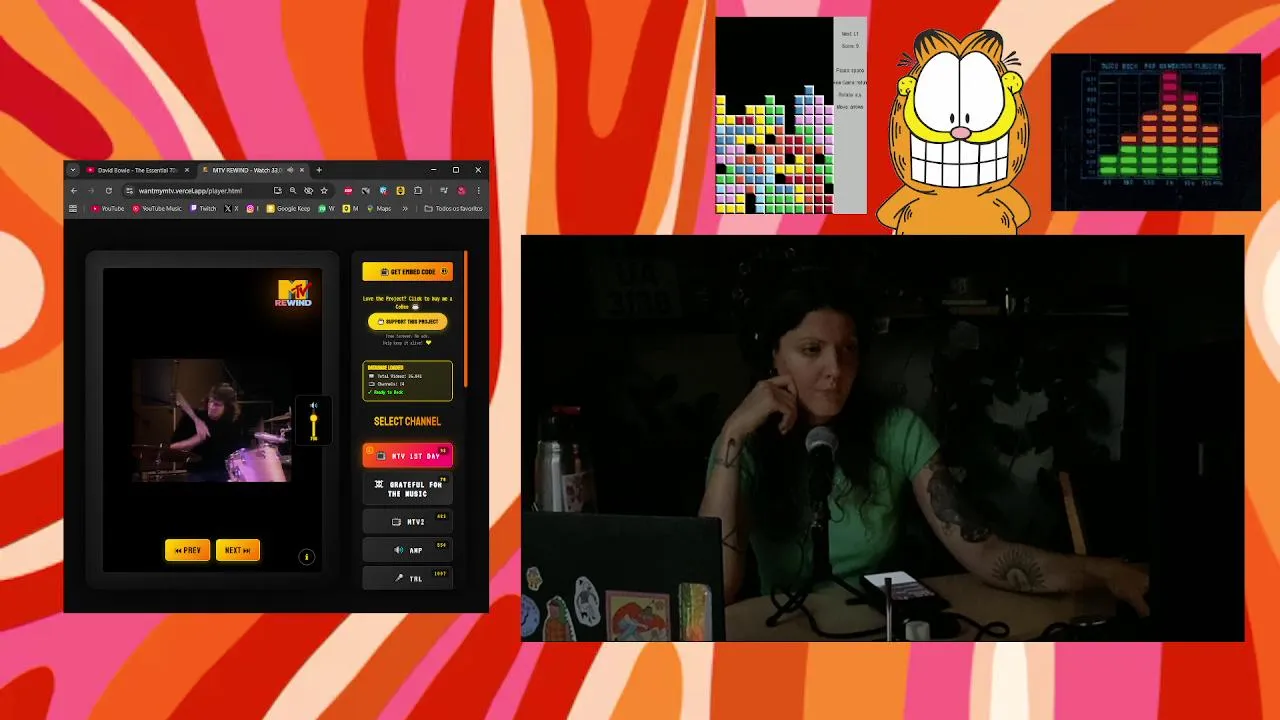The image size is (1280, 720).
Task: Adjust the yellow volume slider
Action: click(313, 427)
